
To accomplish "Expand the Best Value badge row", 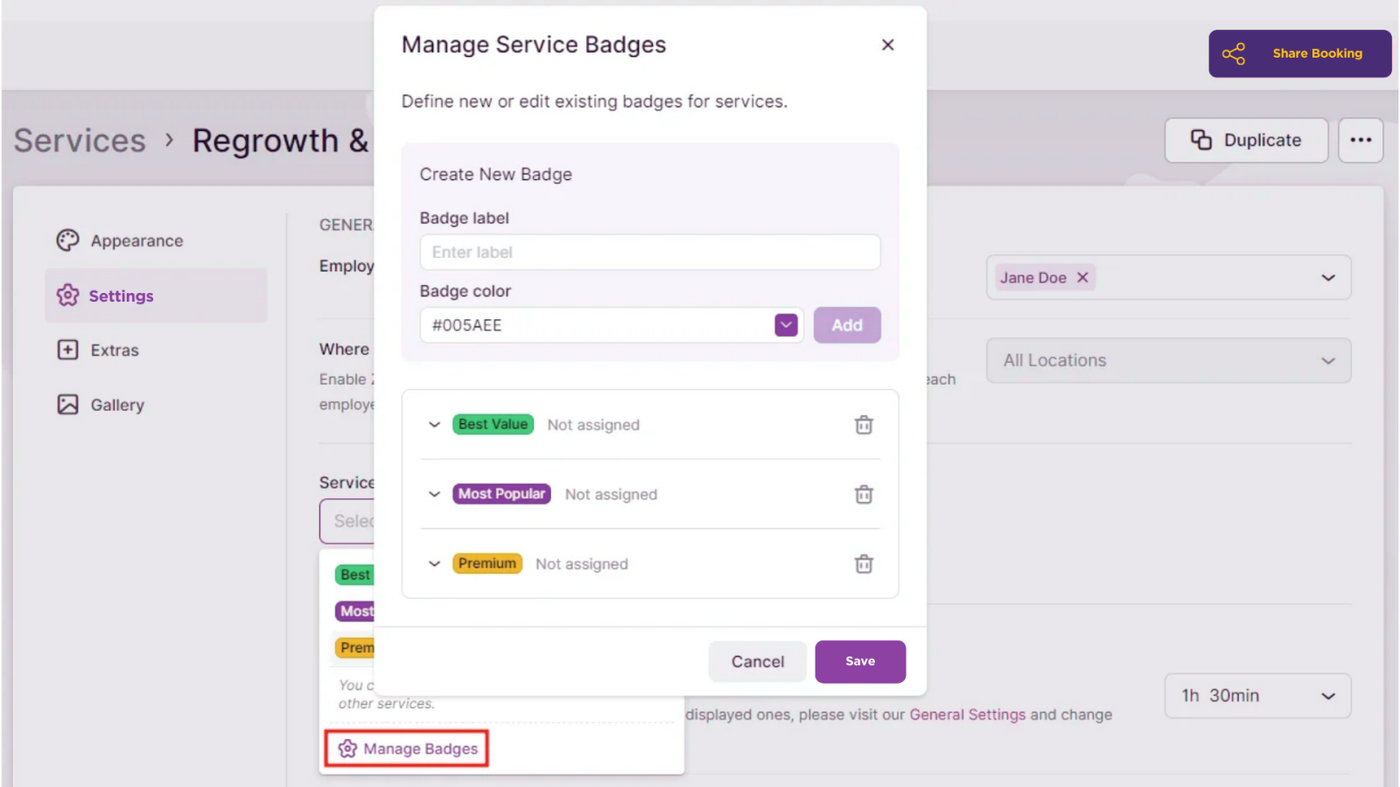I will (434, 425).
